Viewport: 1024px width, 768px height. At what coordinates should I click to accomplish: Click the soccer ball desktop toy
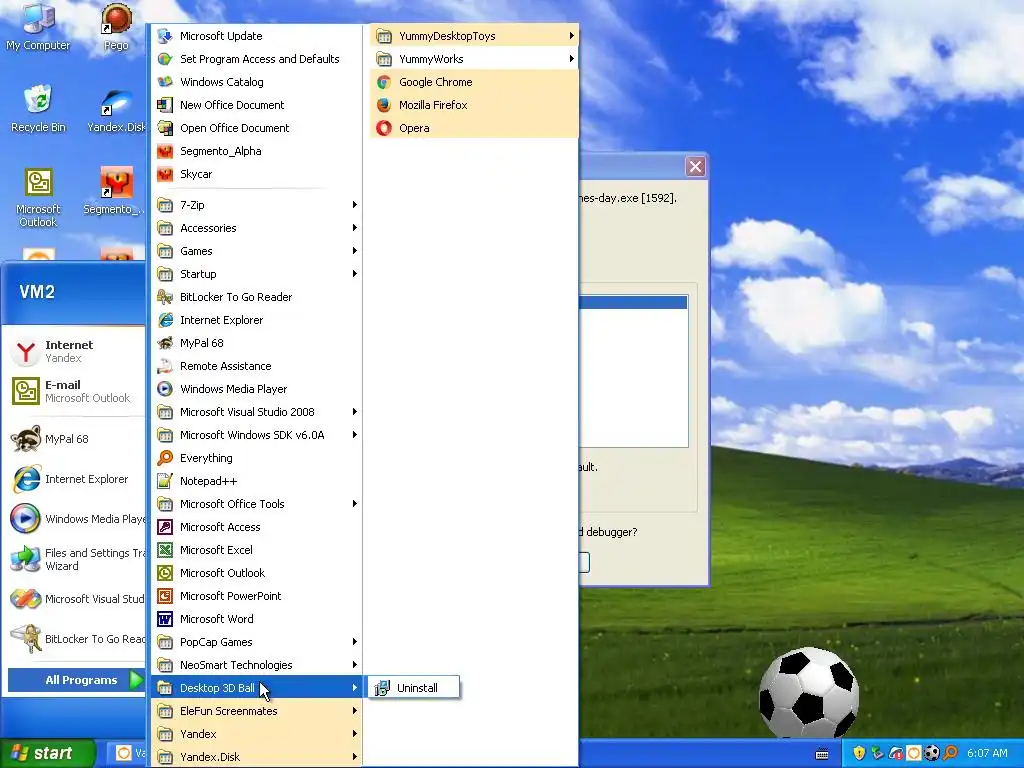tap(808, 692)
